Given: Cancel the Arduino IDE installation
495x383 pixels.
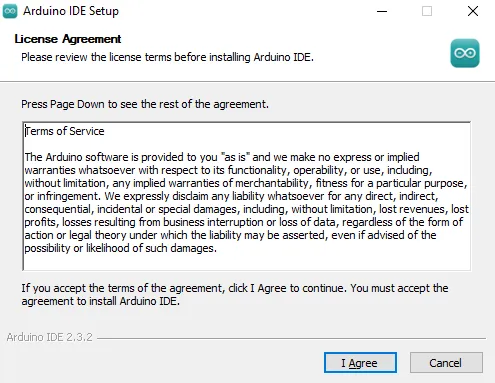Looking at the screenshot, I should point(446,363).
